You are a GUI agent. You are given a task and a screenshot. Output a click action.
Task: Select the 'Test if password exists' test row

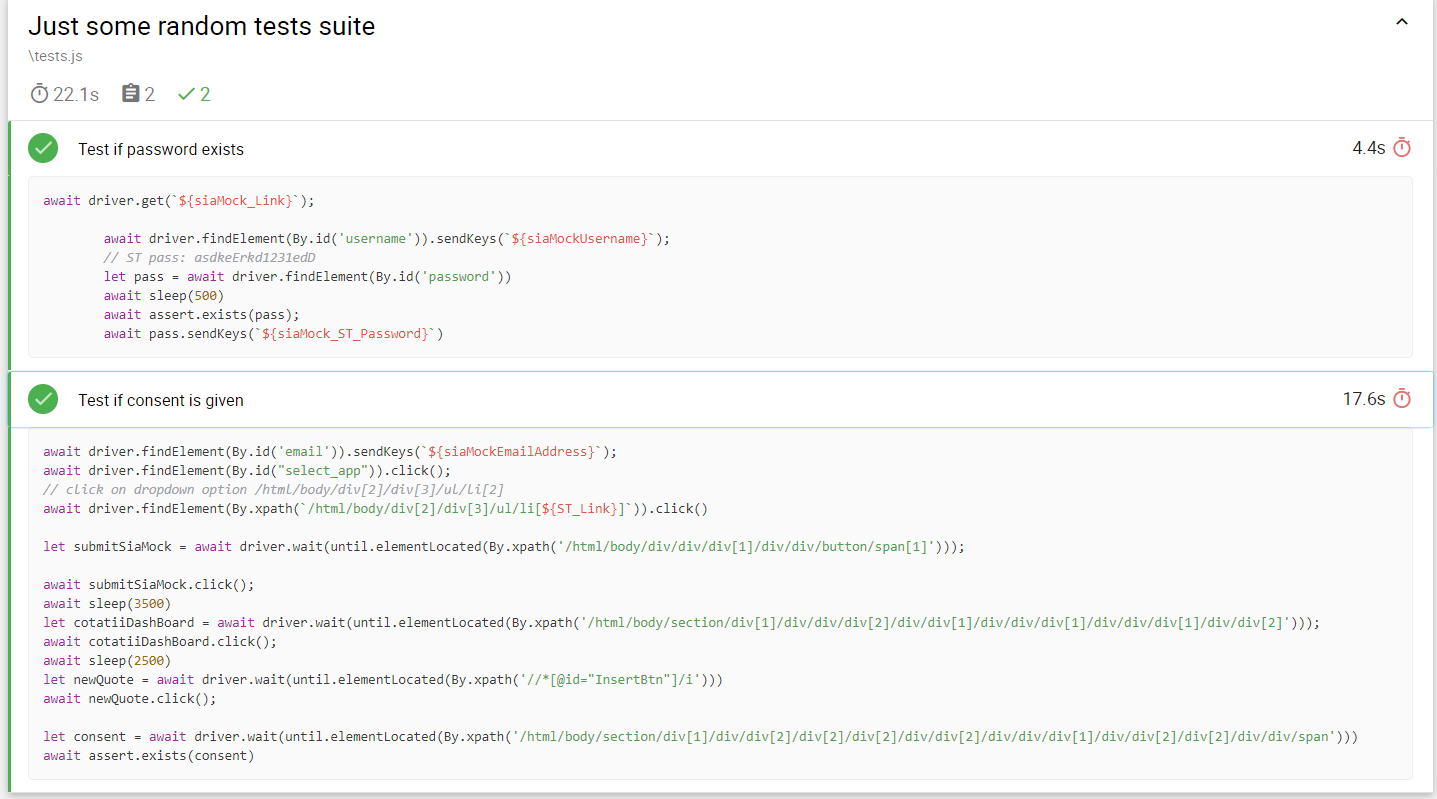161,147
